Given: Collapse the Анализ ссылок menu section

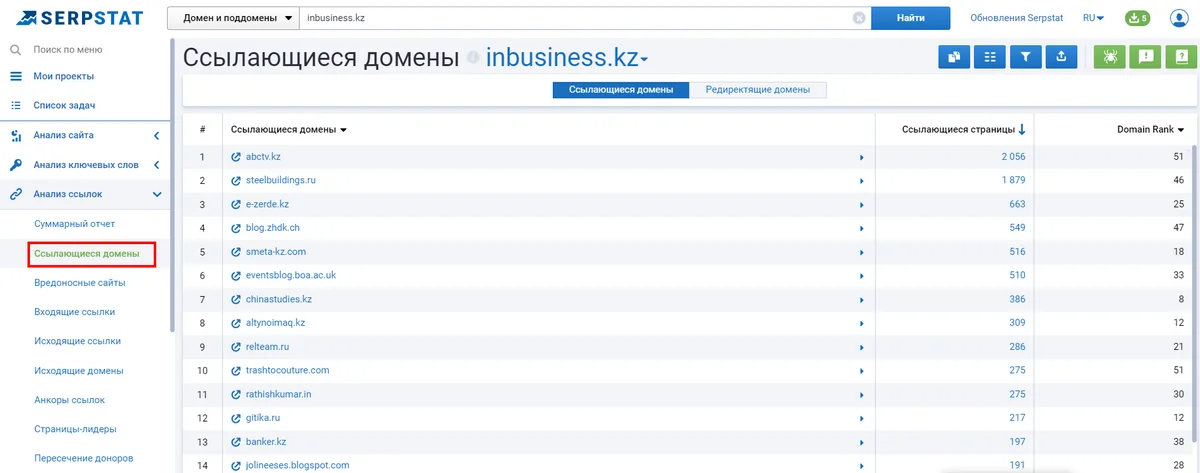Looking at the screenshot, I should pos(156,194).
